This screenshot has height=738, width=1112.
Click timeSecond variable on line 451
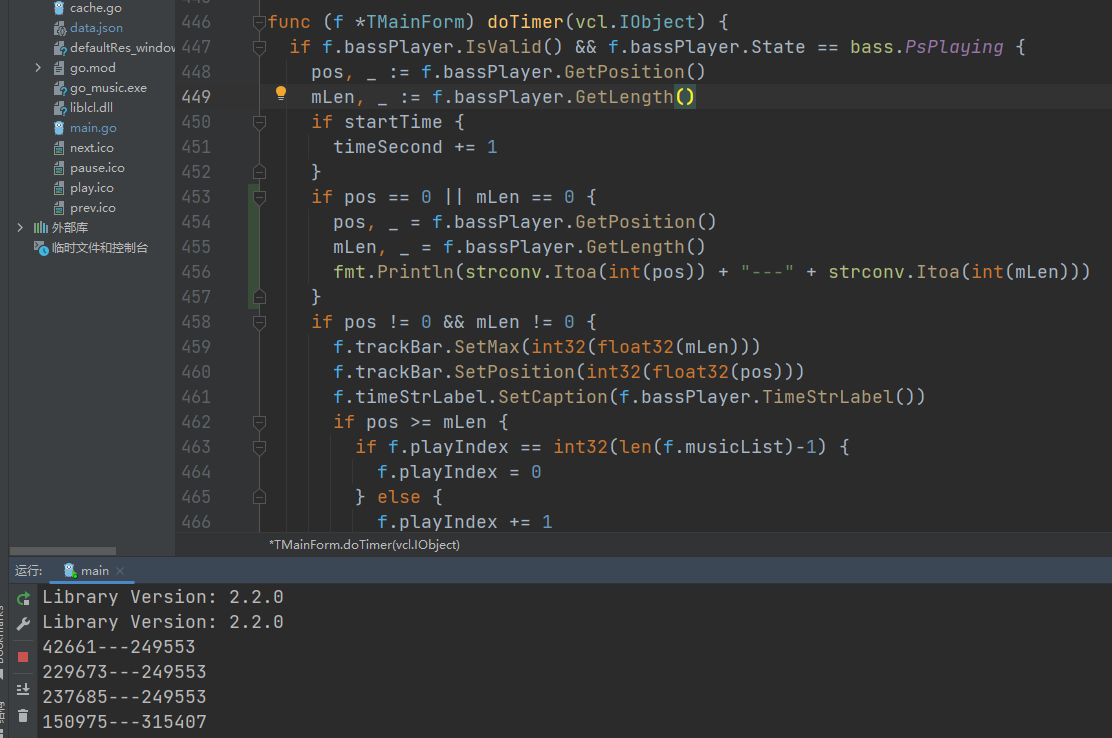(x=388, y=147)
